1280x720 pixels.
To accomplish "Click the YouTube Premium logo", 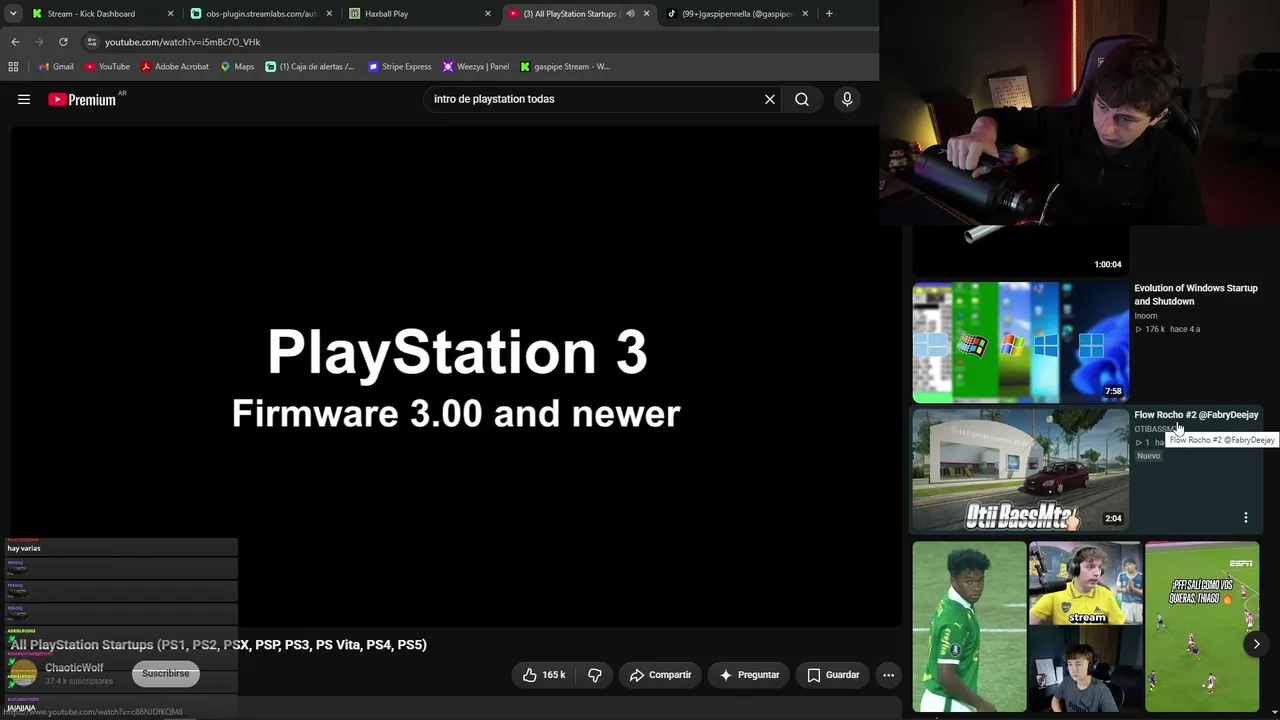I will (82, 99).
